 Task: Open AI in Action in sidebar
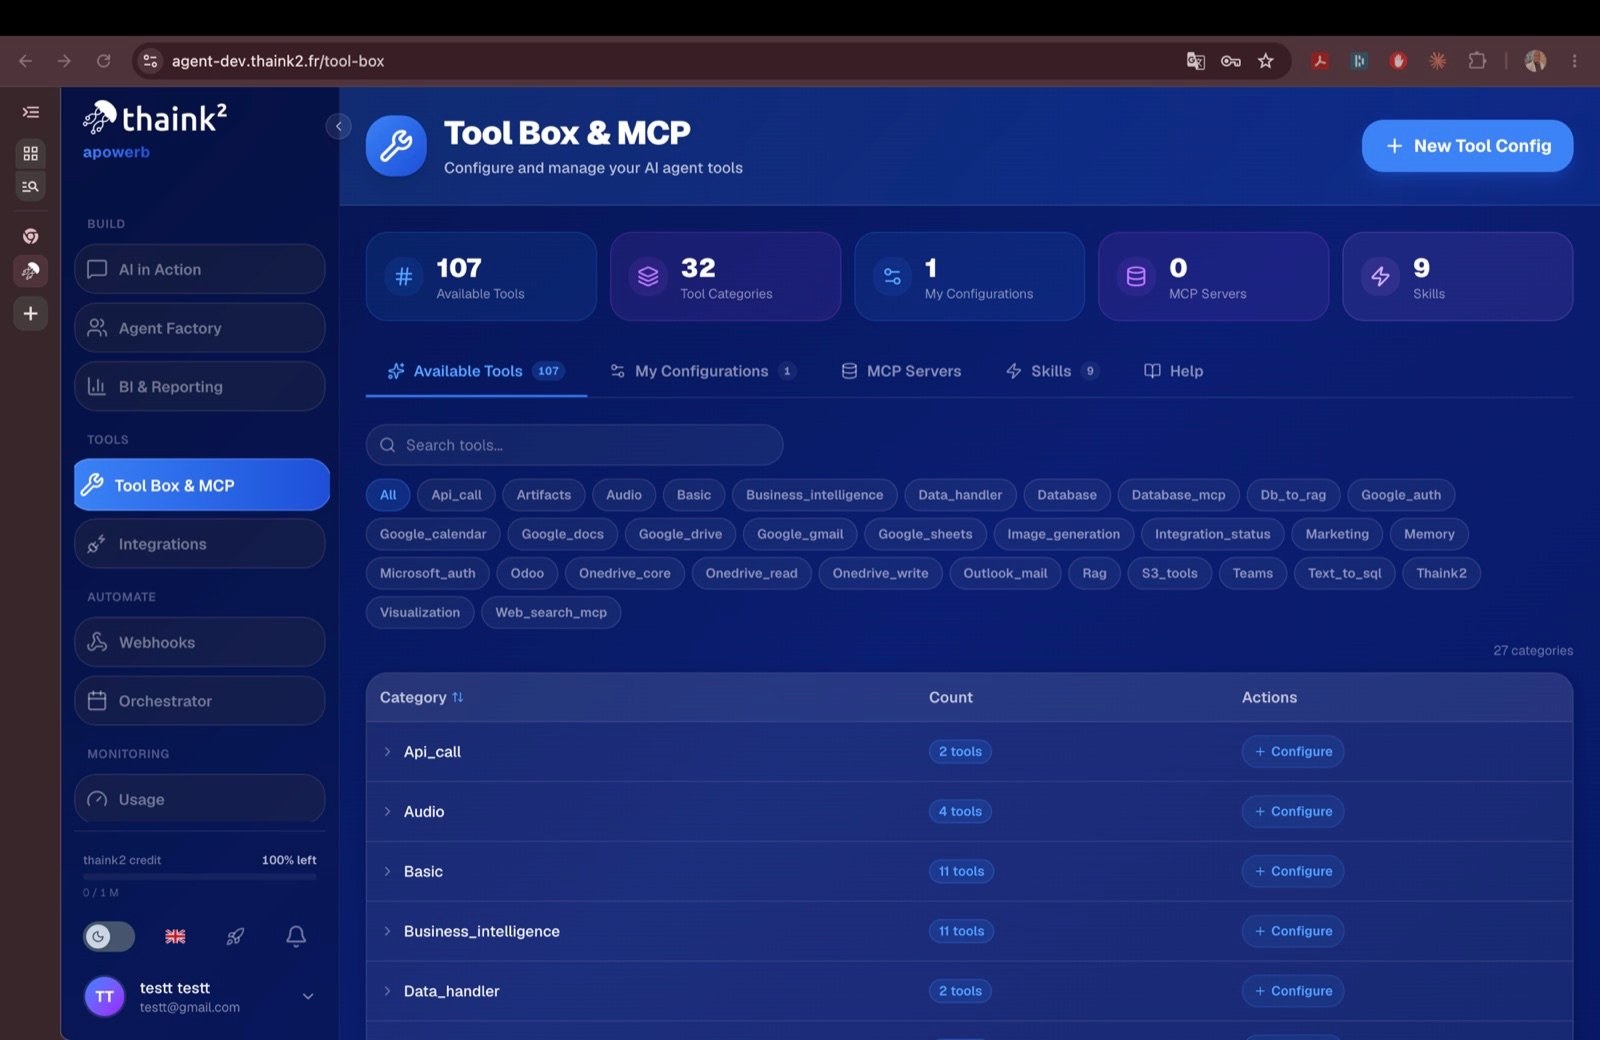[199, 269]
